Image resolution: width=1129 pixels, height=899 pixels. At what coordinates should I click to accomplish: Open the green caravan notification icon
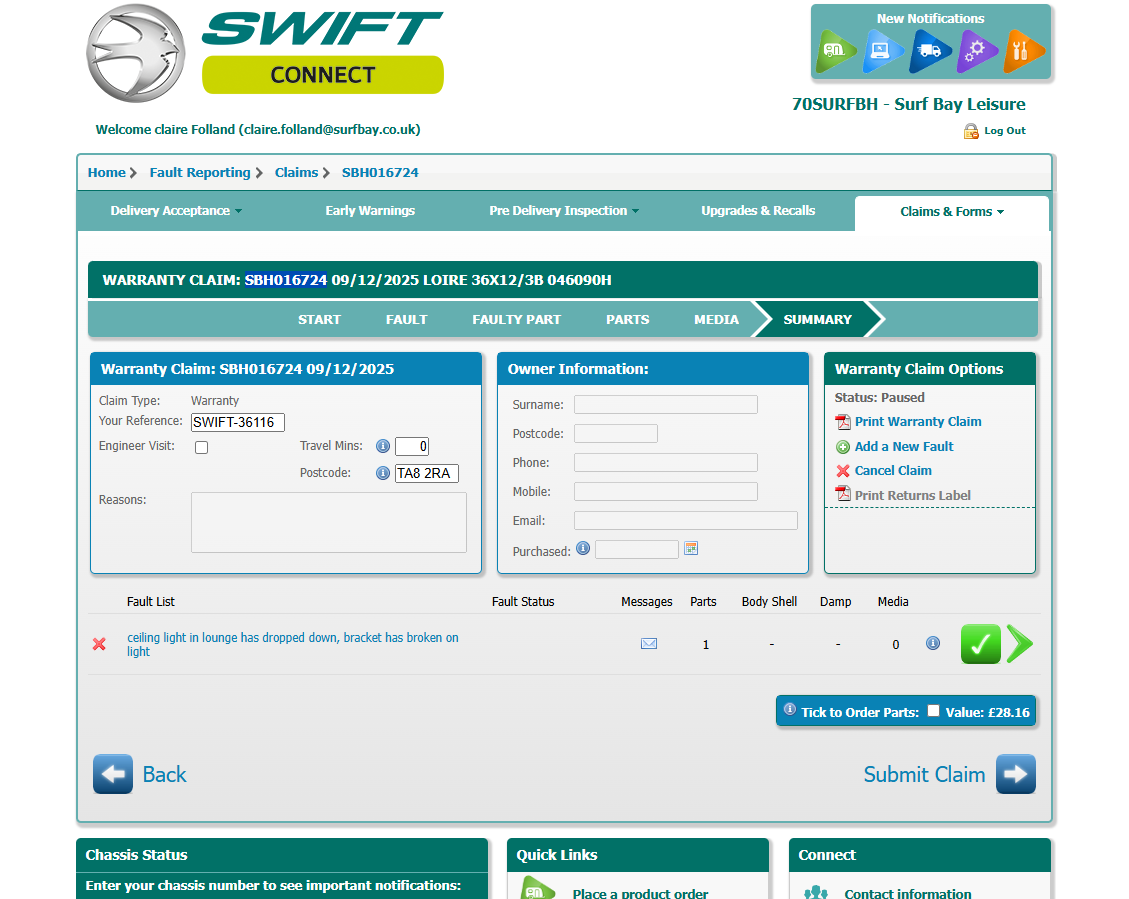pos(838,51)
